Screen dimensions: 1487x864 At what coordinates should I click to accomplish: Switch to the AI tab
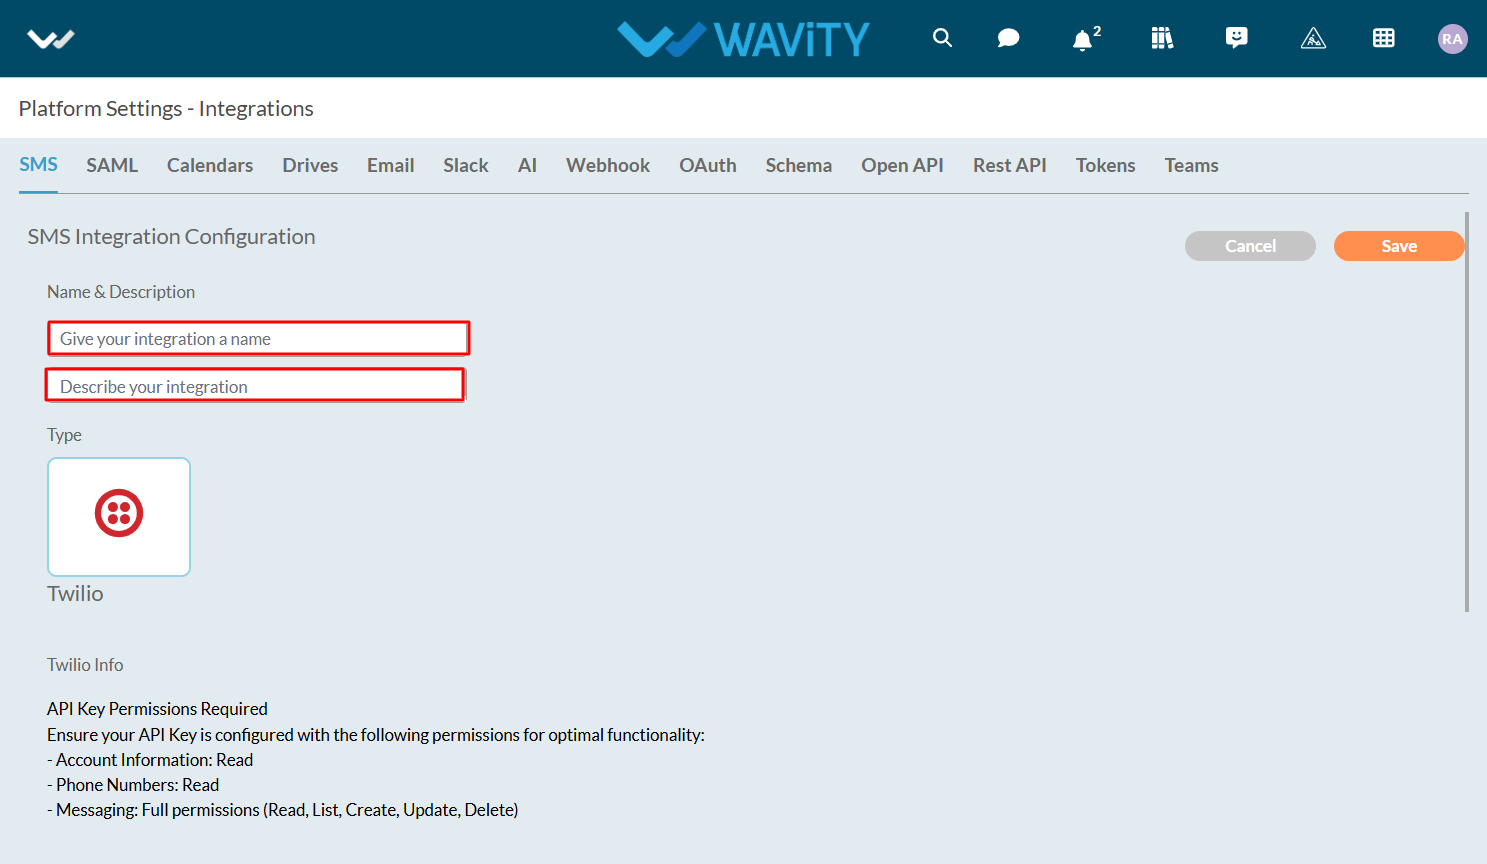click(527, 165)
